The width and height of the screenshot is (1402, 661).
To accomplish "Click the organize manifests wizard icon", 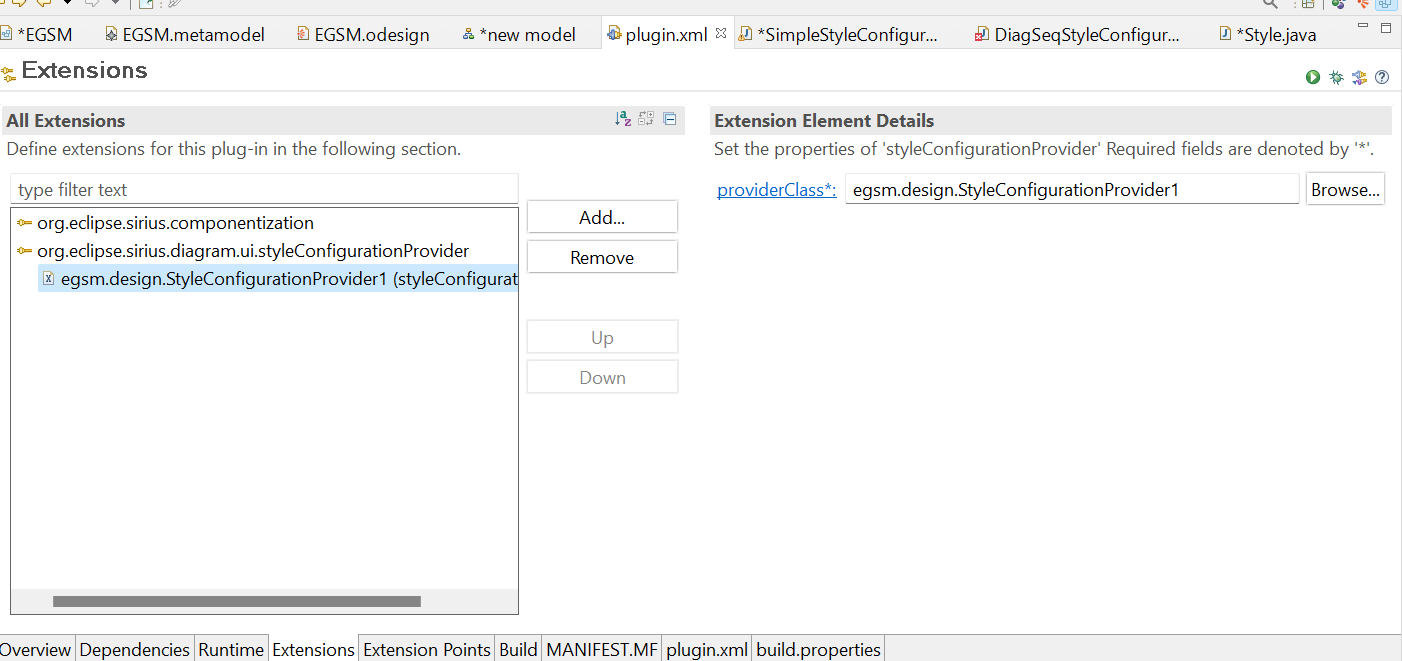I will pos(1359,77).
